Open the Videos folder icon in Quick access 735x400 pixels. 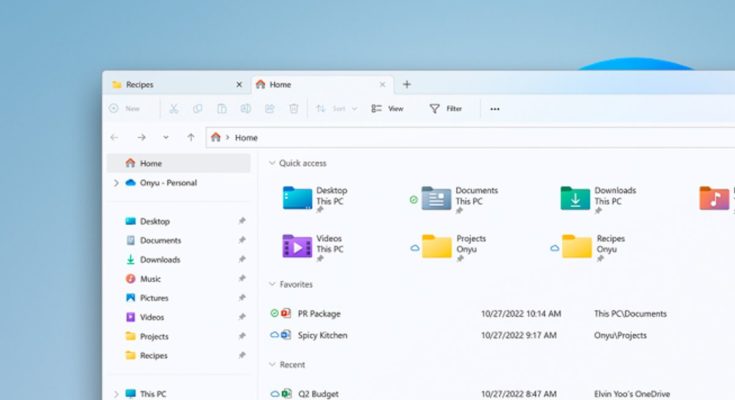(x=297, y=245)
